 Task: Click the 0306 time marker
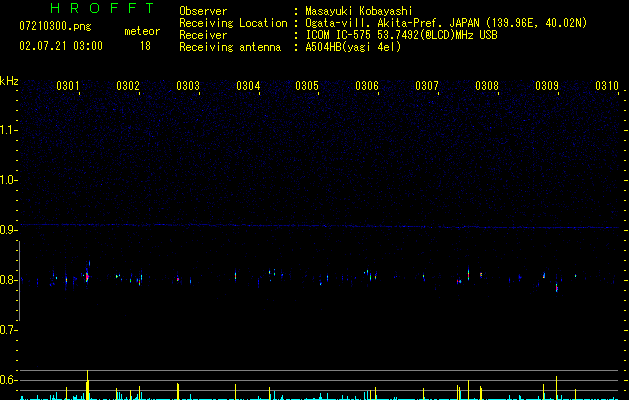pos(367,86)
